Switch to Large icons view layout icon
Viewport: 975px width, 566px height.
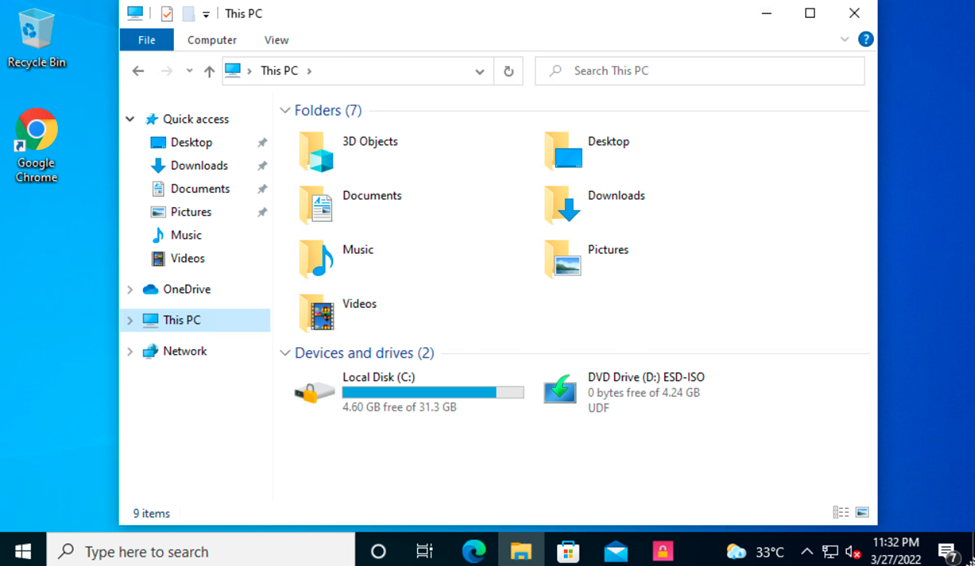coord(862,513)
